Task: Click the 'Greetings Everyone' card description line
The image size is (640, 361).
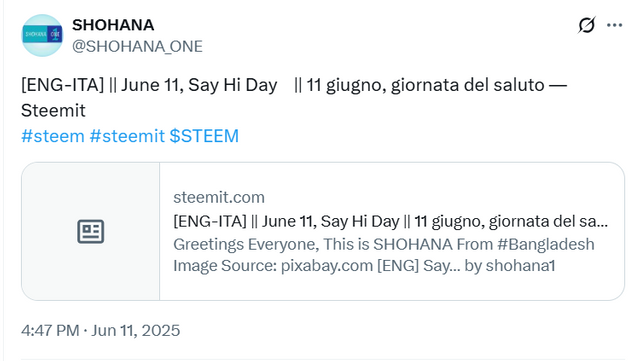Action: click(384, 244)
